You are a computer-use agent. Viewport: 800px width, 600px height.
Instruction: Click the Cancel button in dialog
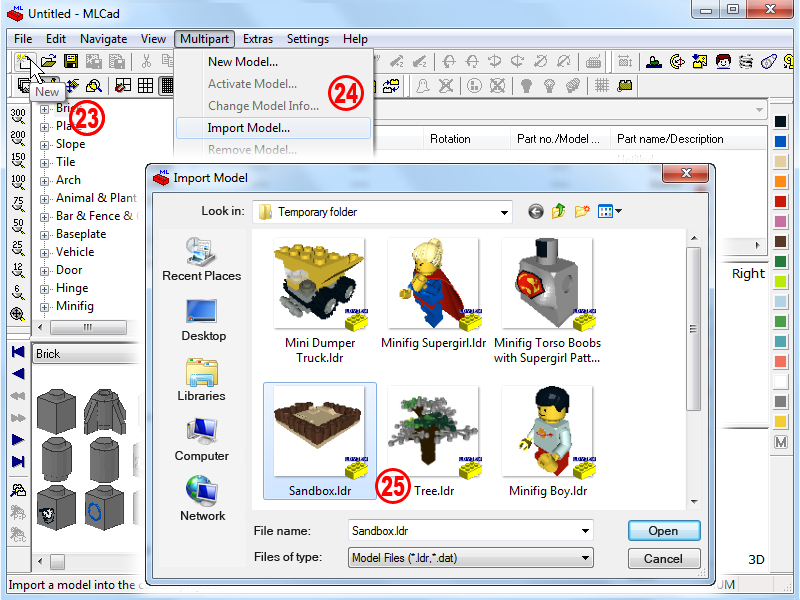click(x=664, y=559)
